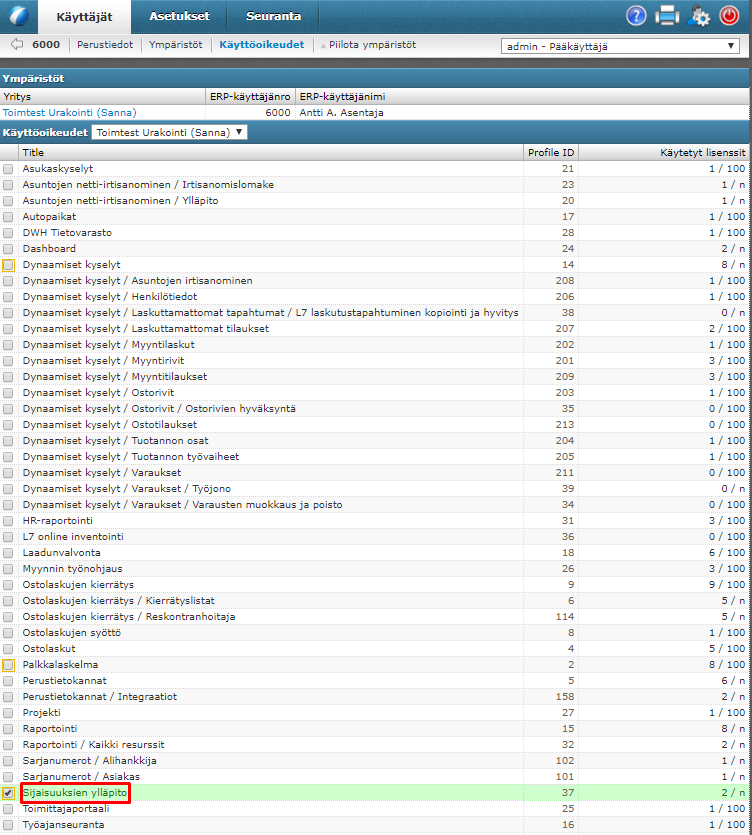The height and width of the screenshot is (835, 752).
Task: Select the Käyttöoikeudet subtab
Action: click(261, 45)
